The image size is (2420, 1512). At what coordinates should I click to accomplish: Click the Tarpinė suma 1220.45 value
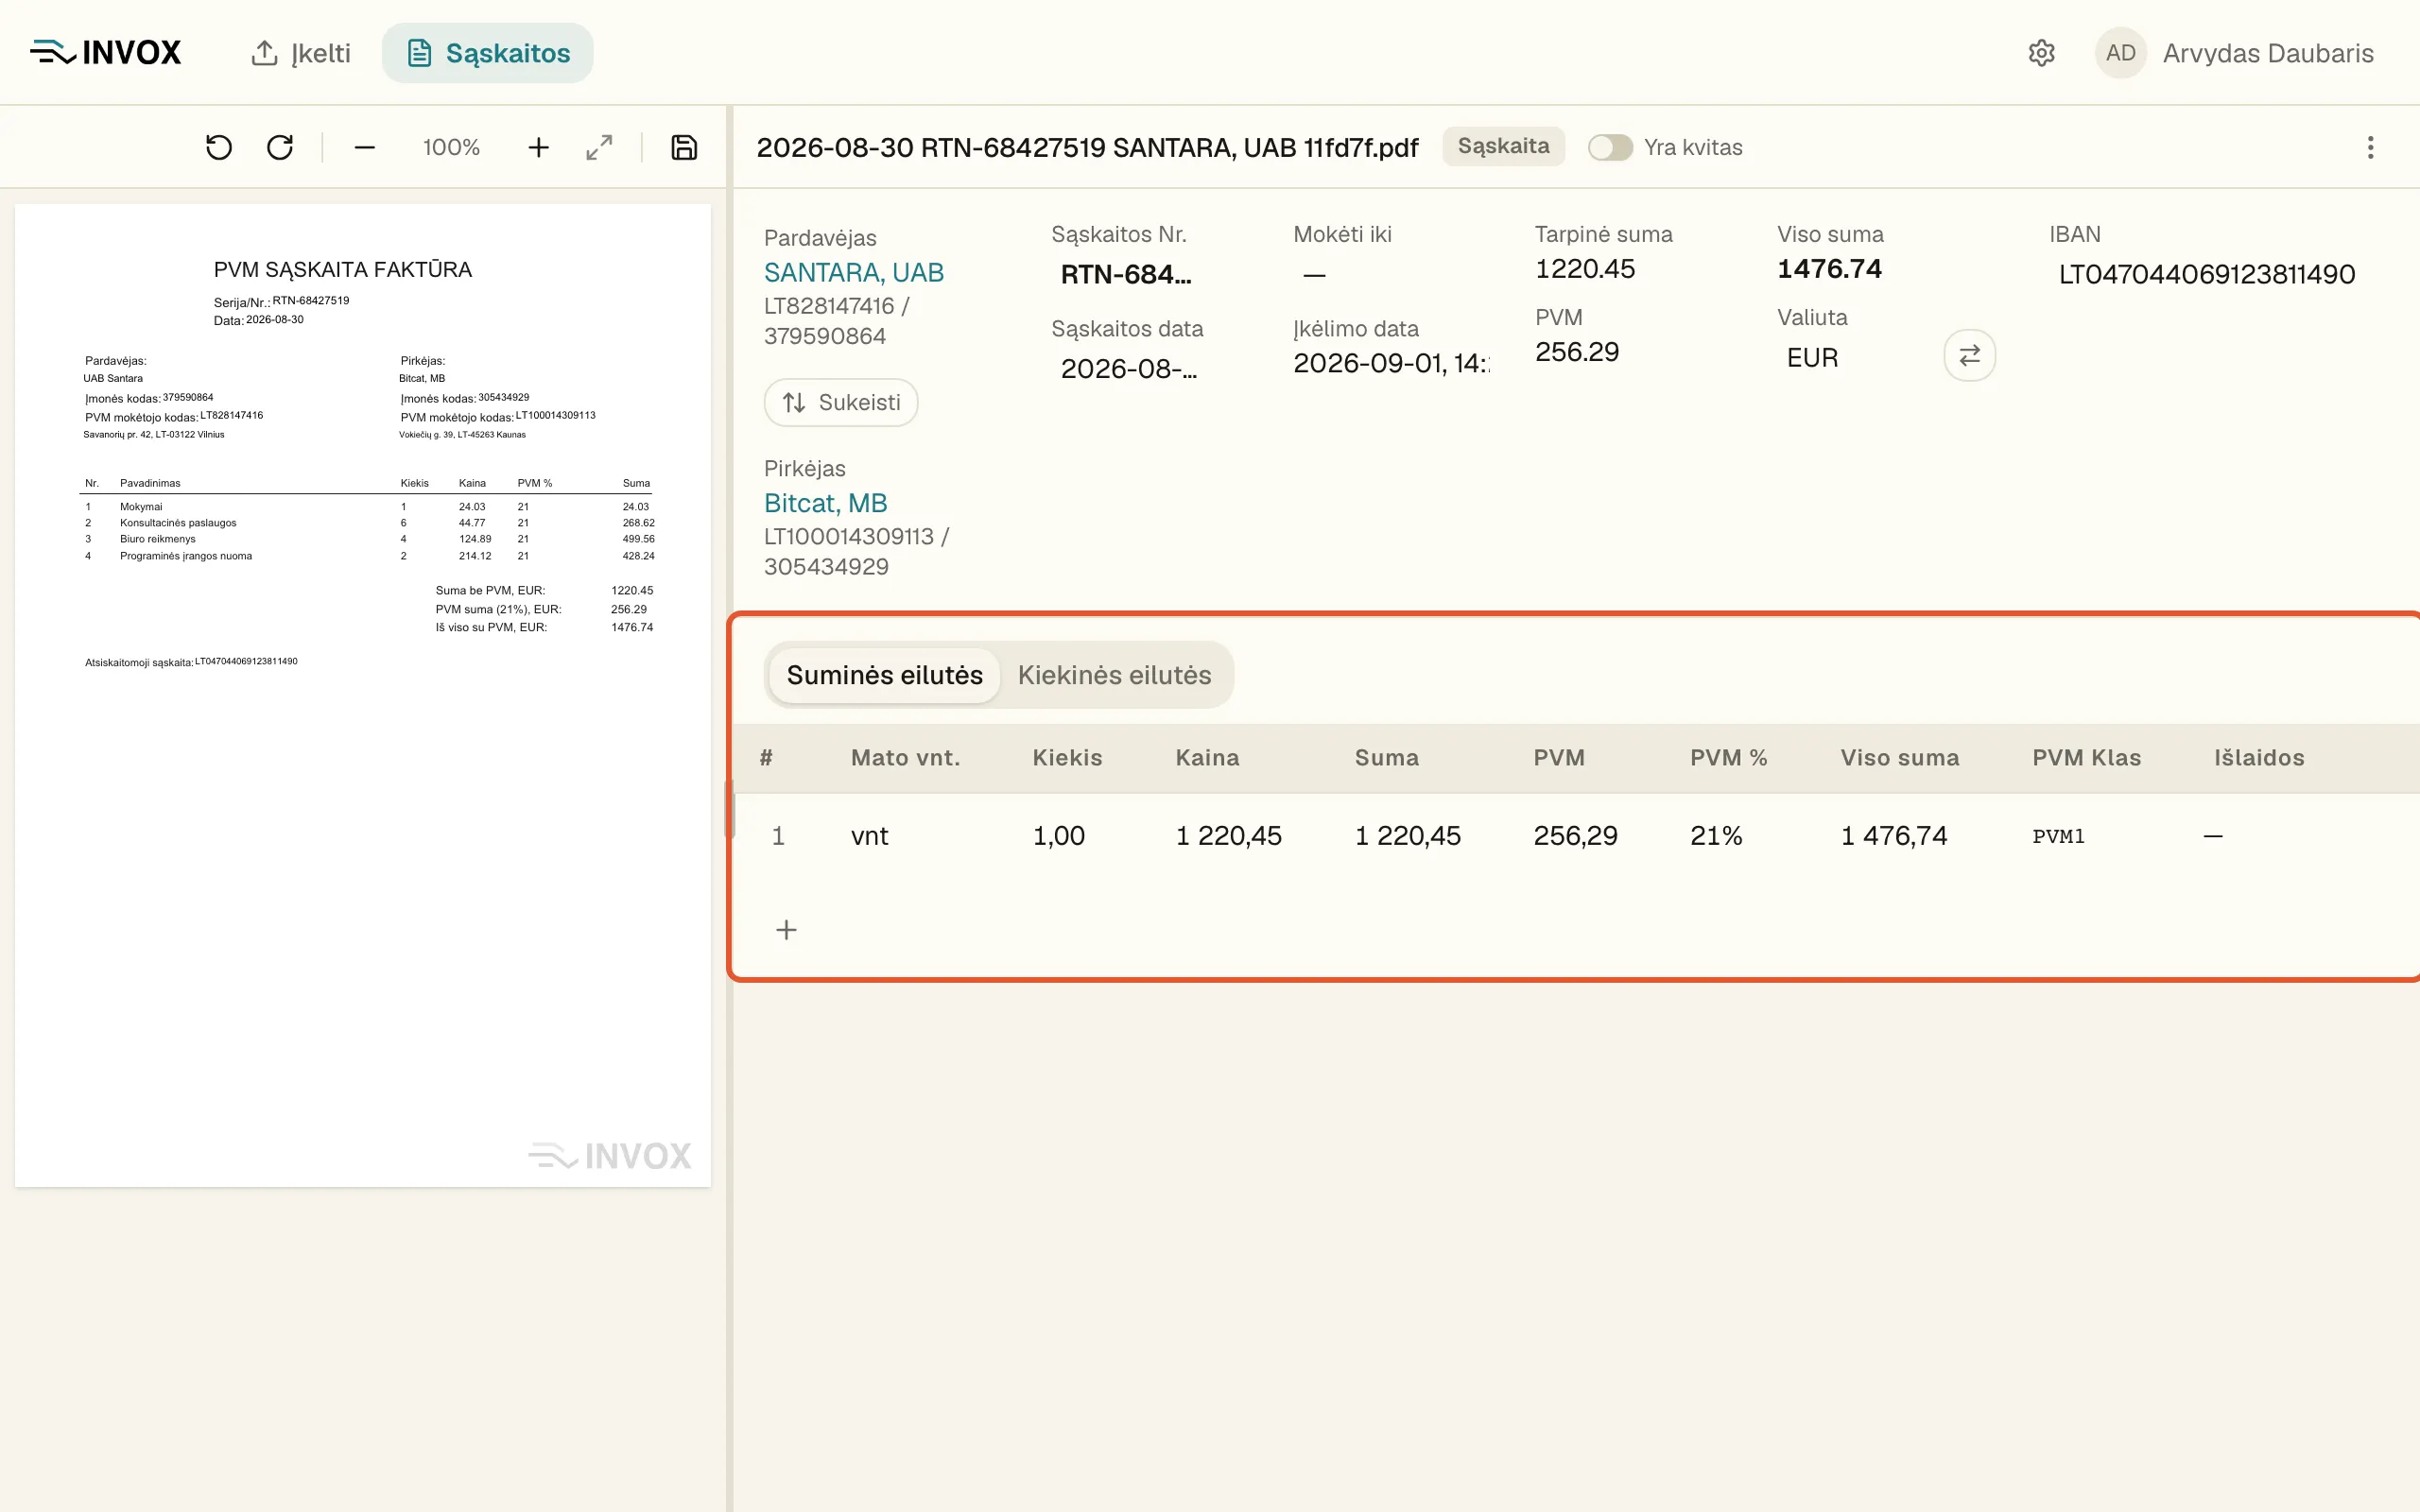(x=1585, y=269)
